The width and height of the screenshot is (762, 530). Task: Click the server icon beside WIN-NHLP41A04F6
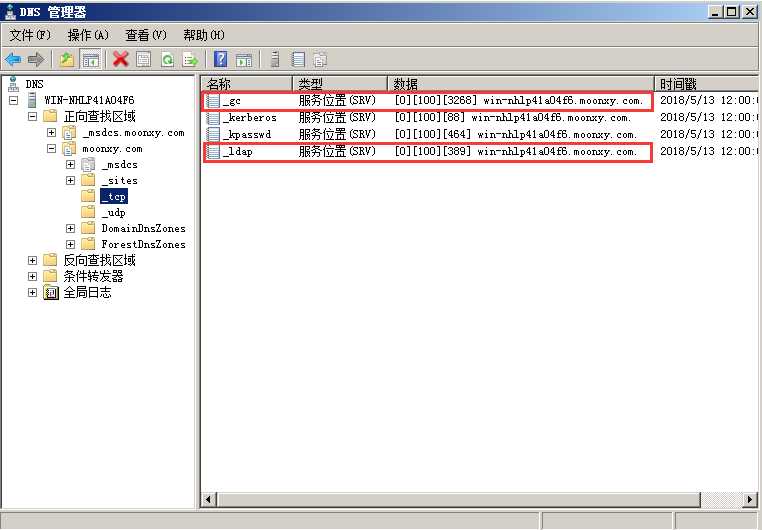[x=32, y=100]
